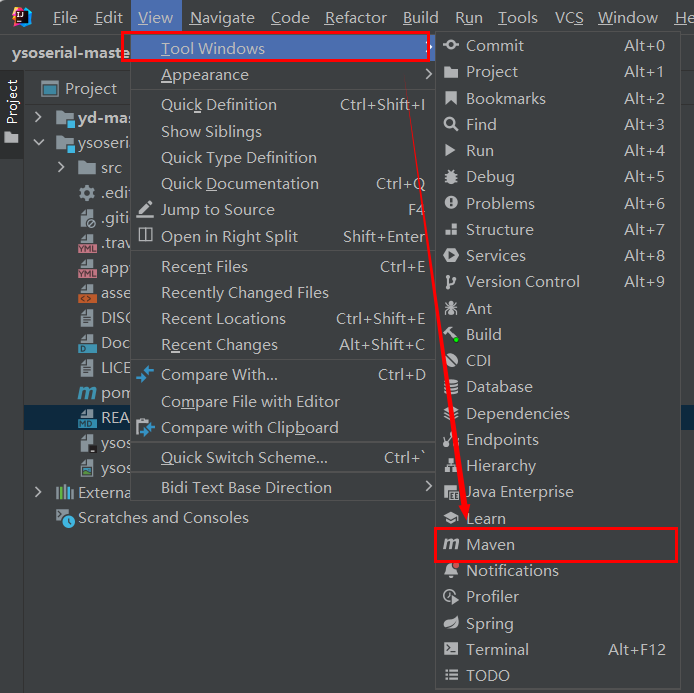This screenshot has height=693, width=694.
Task: Click the vertical Project sidebar tab
Action: pyautogui.click(x=12, y=113)
